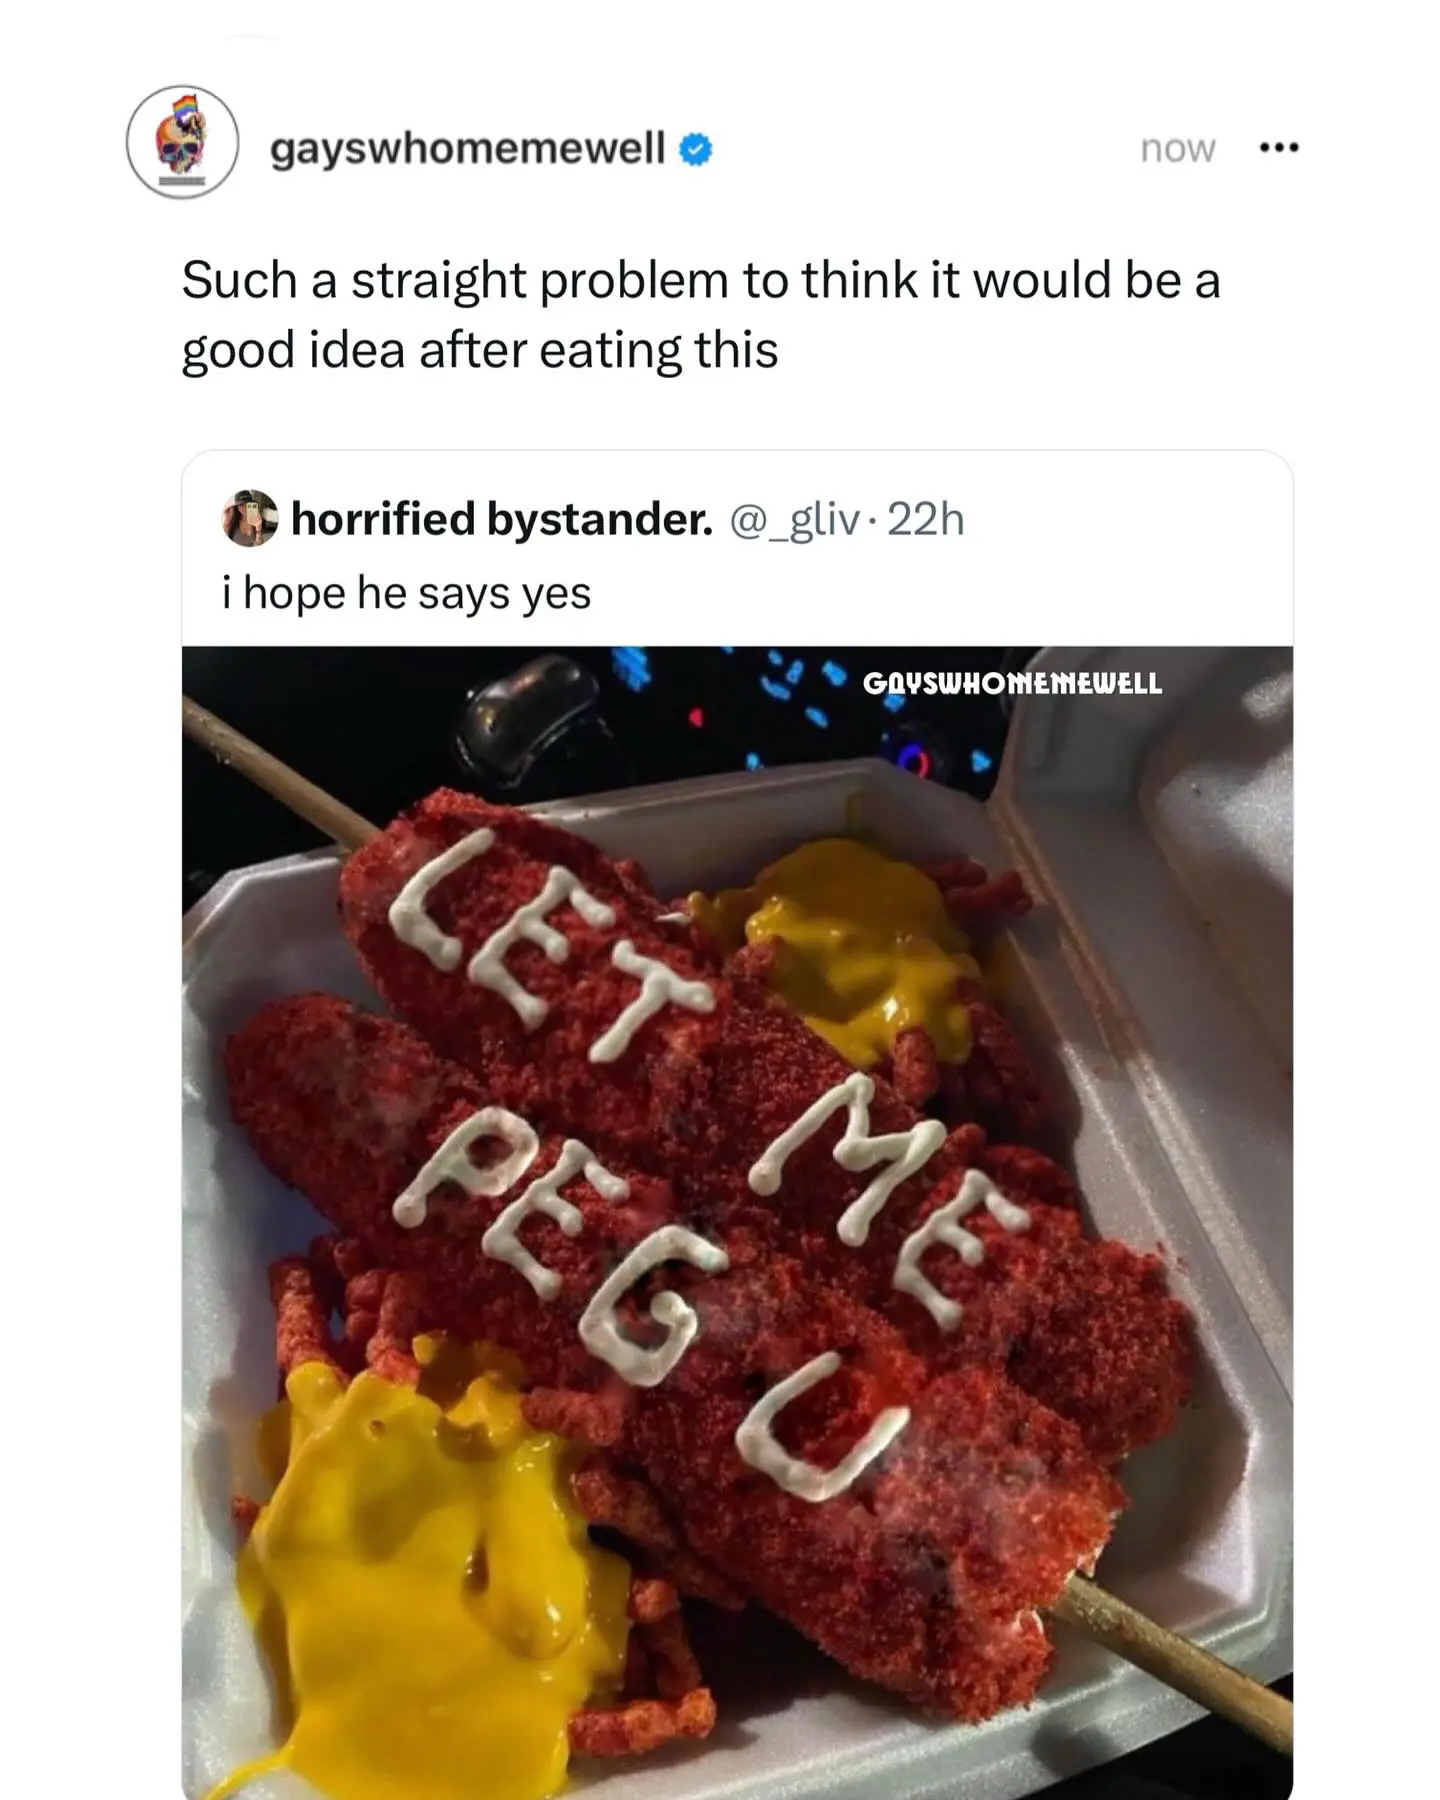Click the gayswhomemewell username
Viewport: 1440px width, 1800px height.
(467, 148)
